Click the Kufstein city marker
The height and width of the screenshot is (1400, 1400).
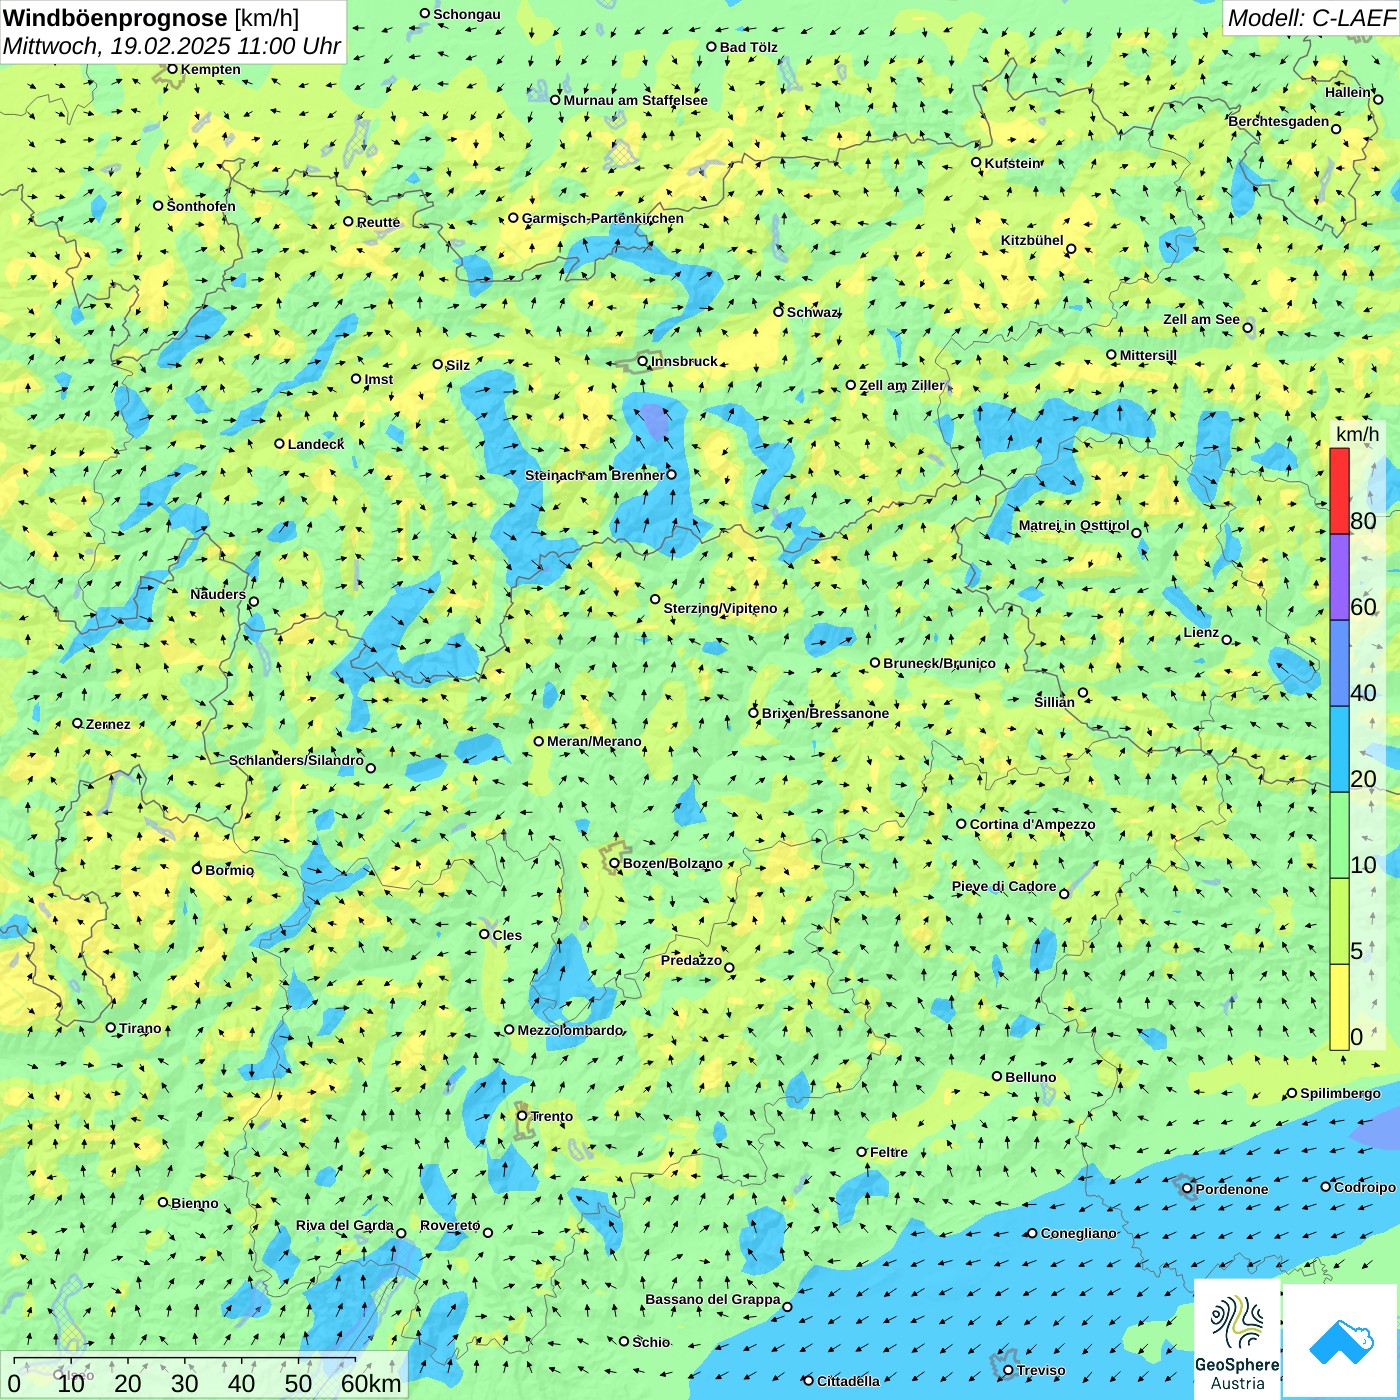coord(976,162)
